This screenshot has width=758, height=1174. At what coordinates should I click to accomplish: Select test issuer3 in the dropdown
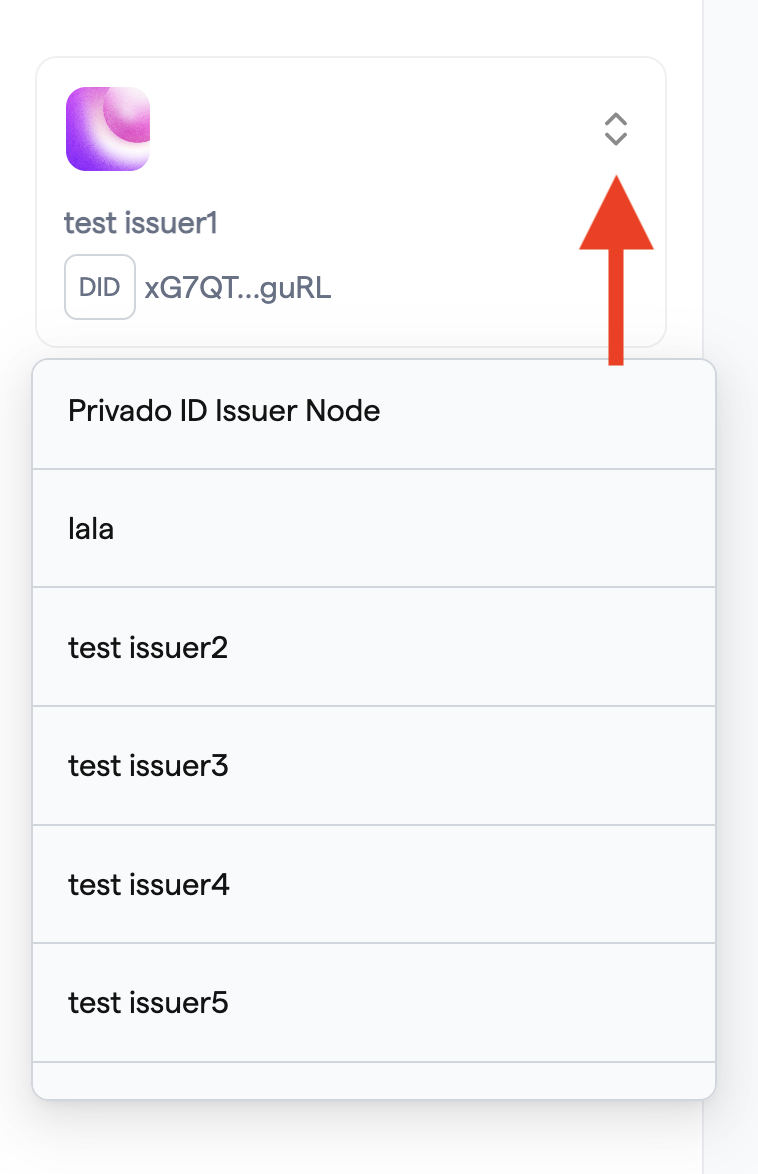374,766
